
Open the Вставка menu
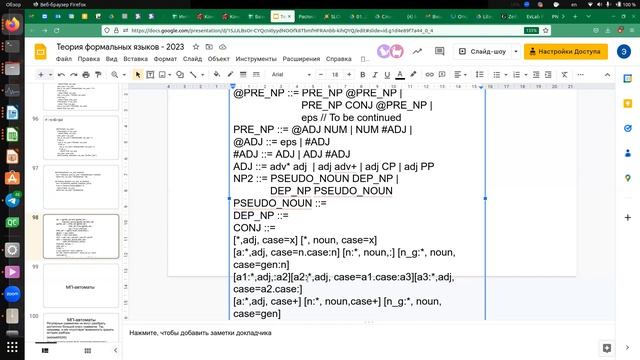(x=136, y=59)
